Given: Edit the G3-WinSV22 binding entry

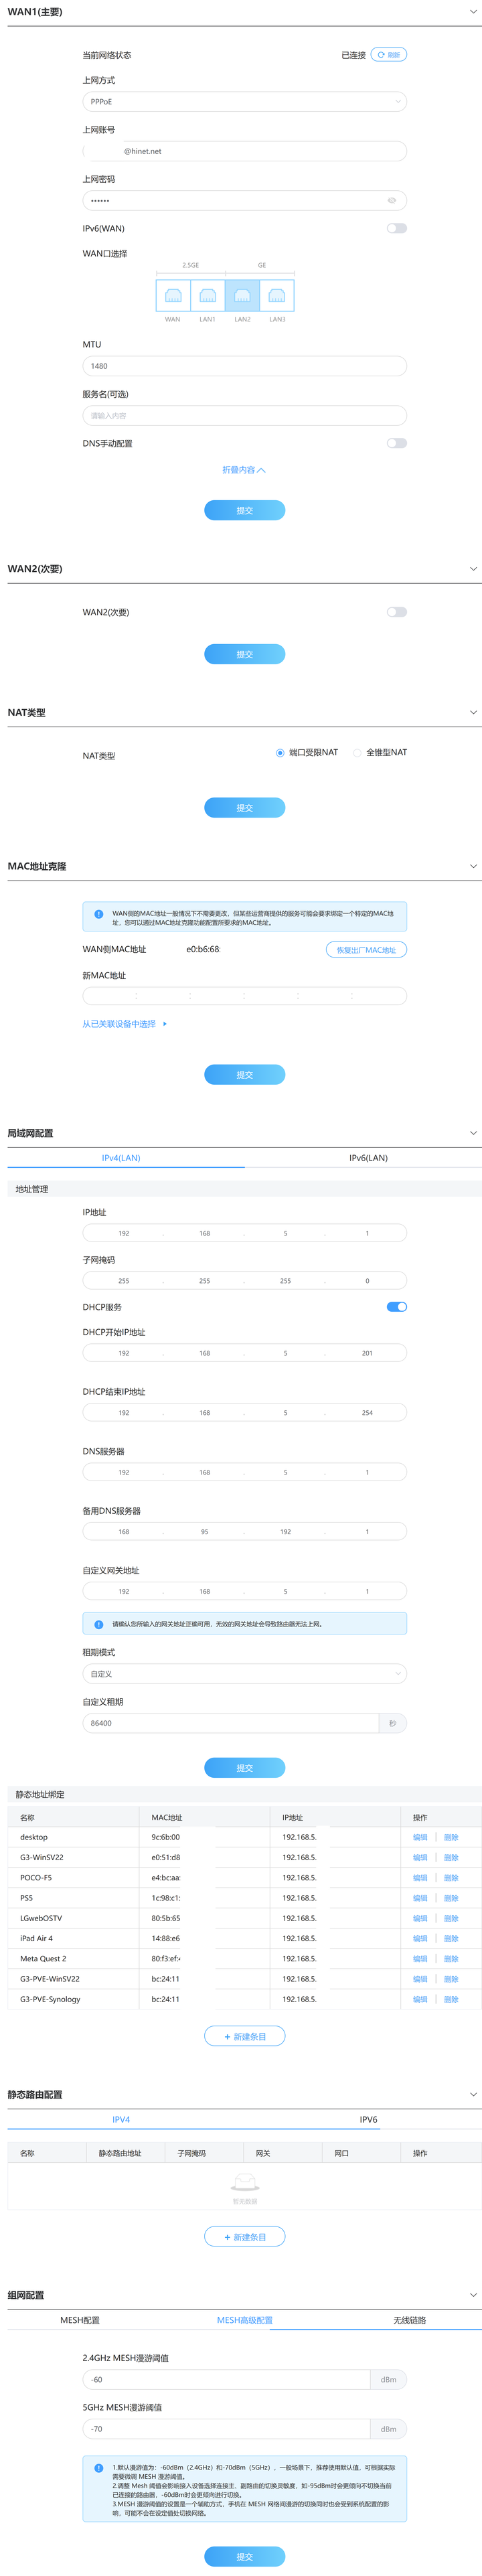Looking at the screenshot, I should coord(420,1857).
